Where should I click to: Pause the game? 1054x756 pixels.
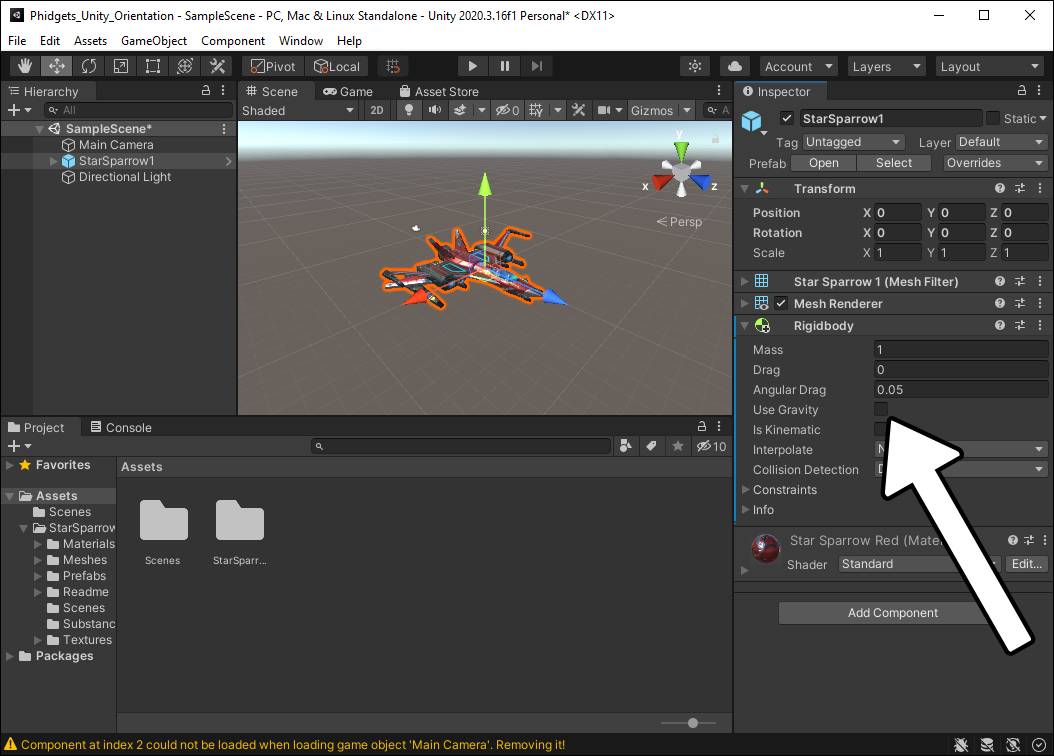coord(505,66)
